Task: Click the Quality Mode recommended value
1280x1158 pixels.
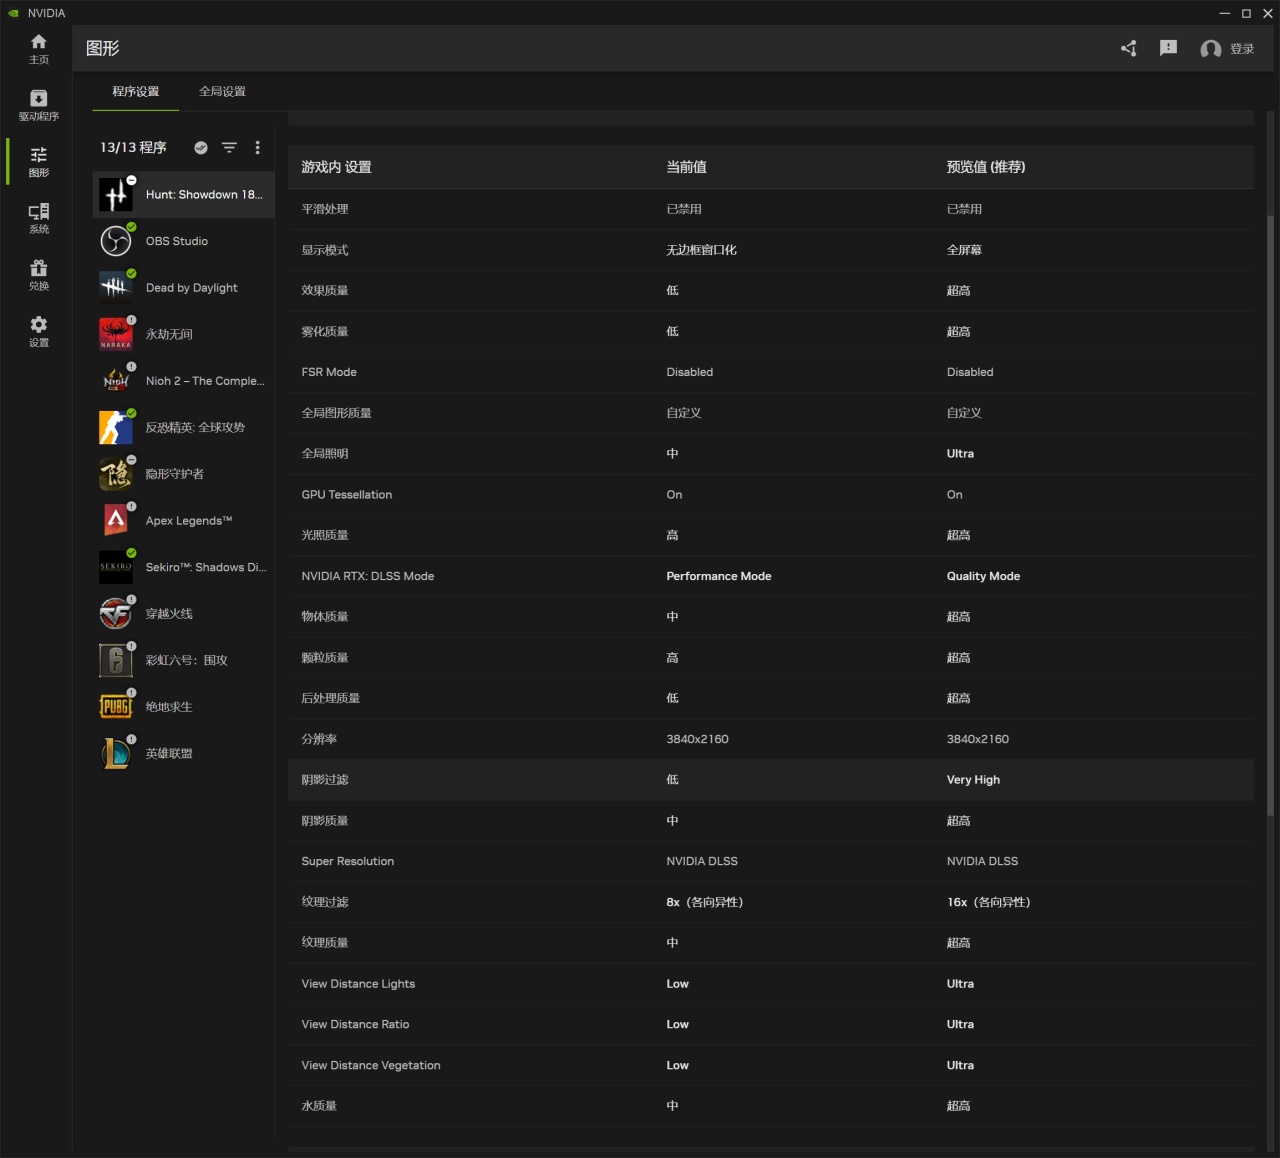Action: (983, 576)
